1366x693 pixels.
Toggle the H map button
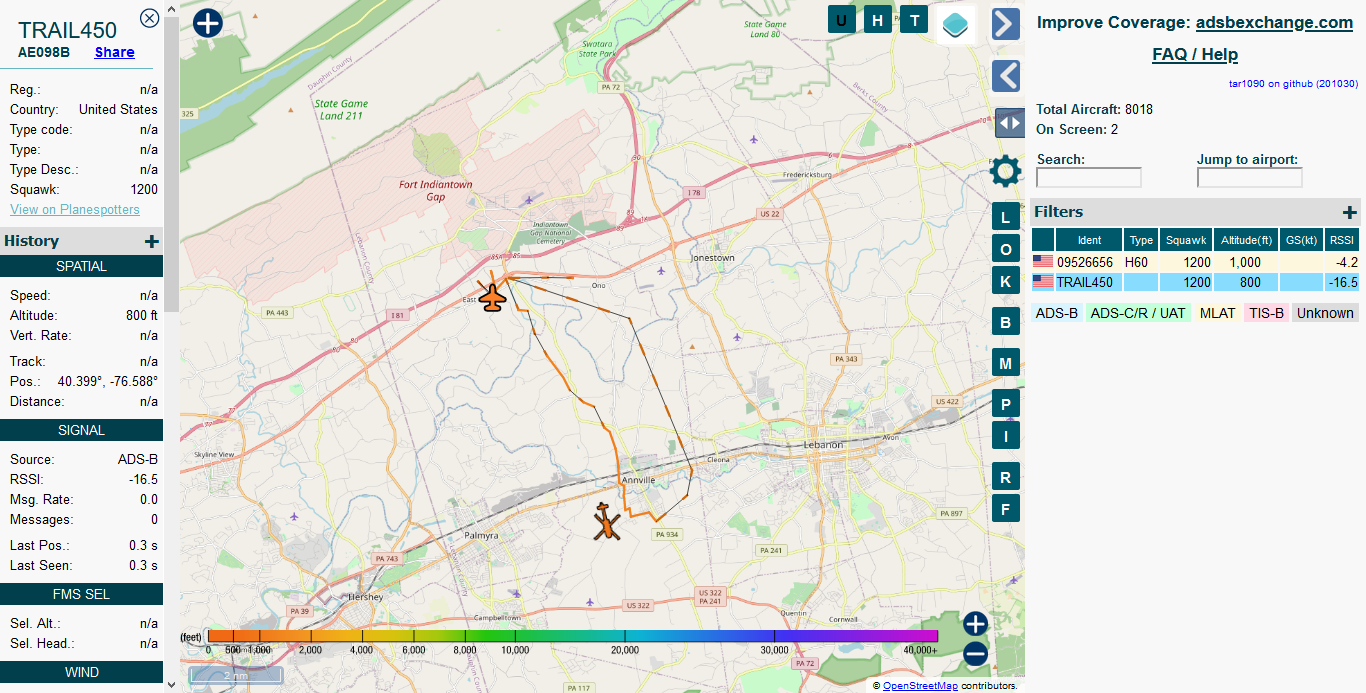tap(878, 19)
